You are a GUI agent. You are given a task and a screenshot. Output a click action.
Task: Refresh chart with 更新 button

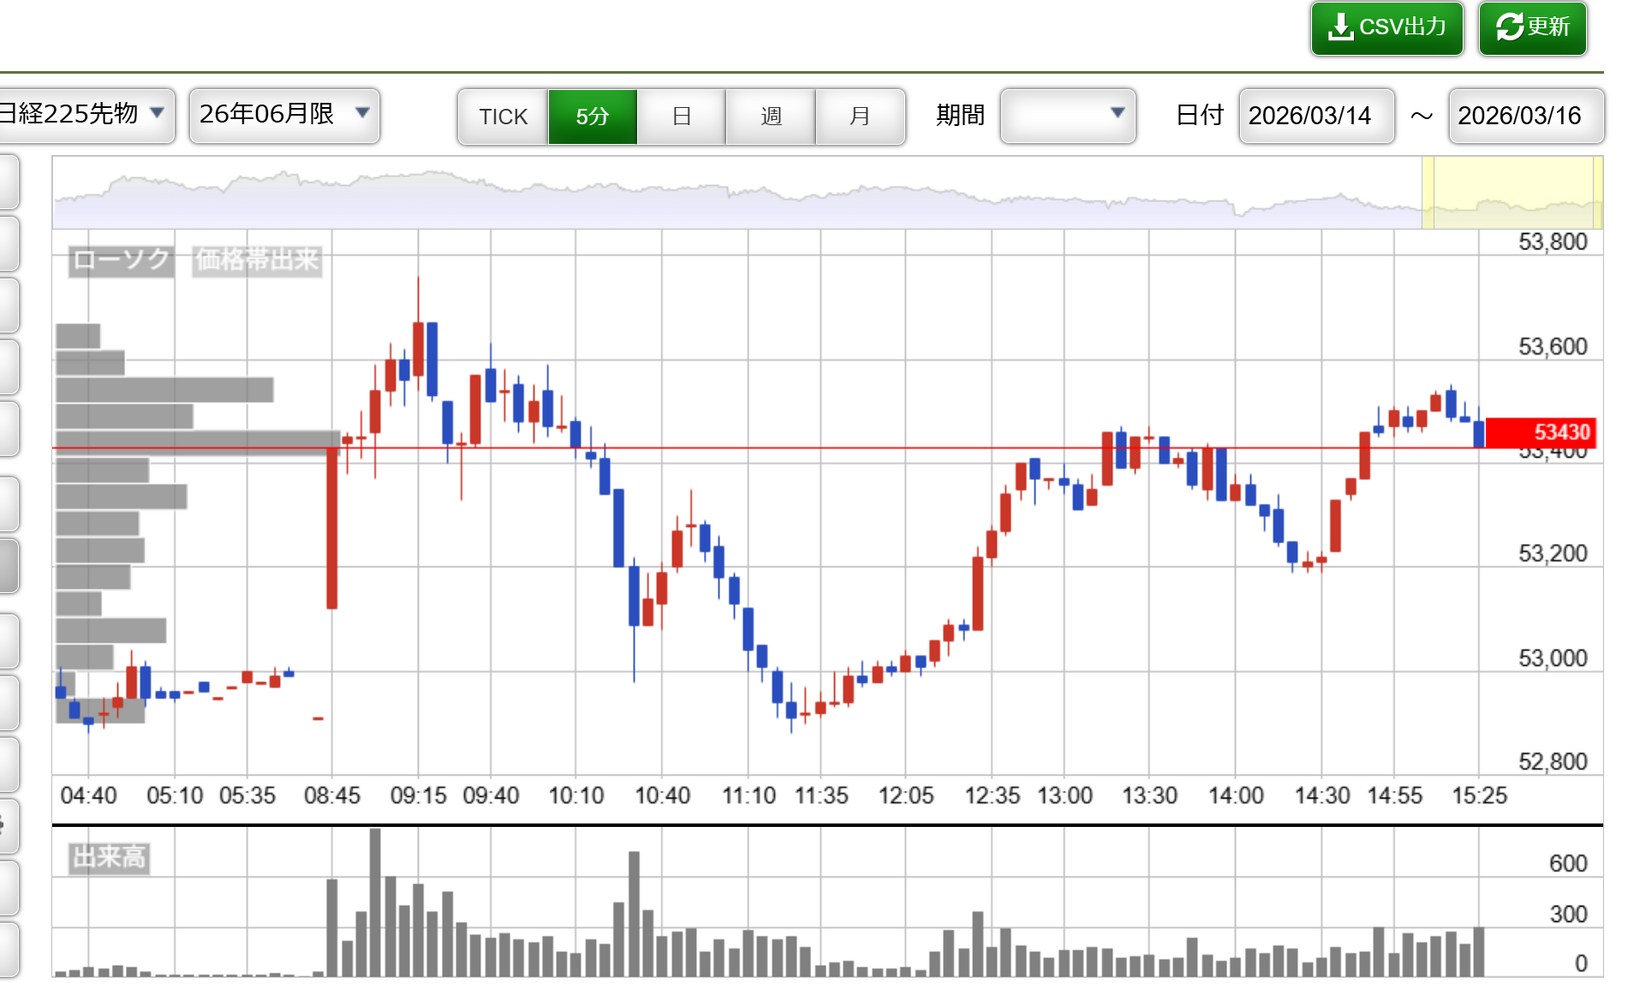click(1533, 28)
